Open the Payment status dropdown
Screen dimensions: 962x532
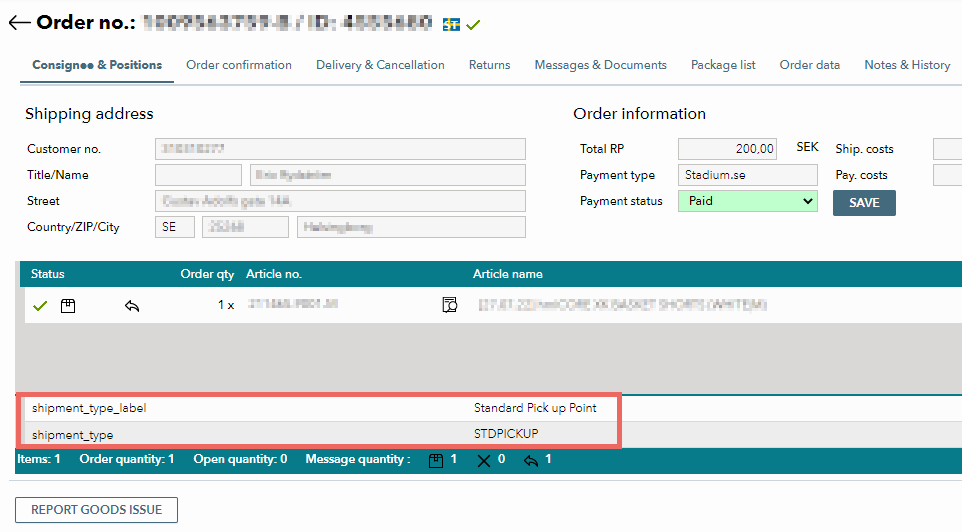[x=747, y=201]
